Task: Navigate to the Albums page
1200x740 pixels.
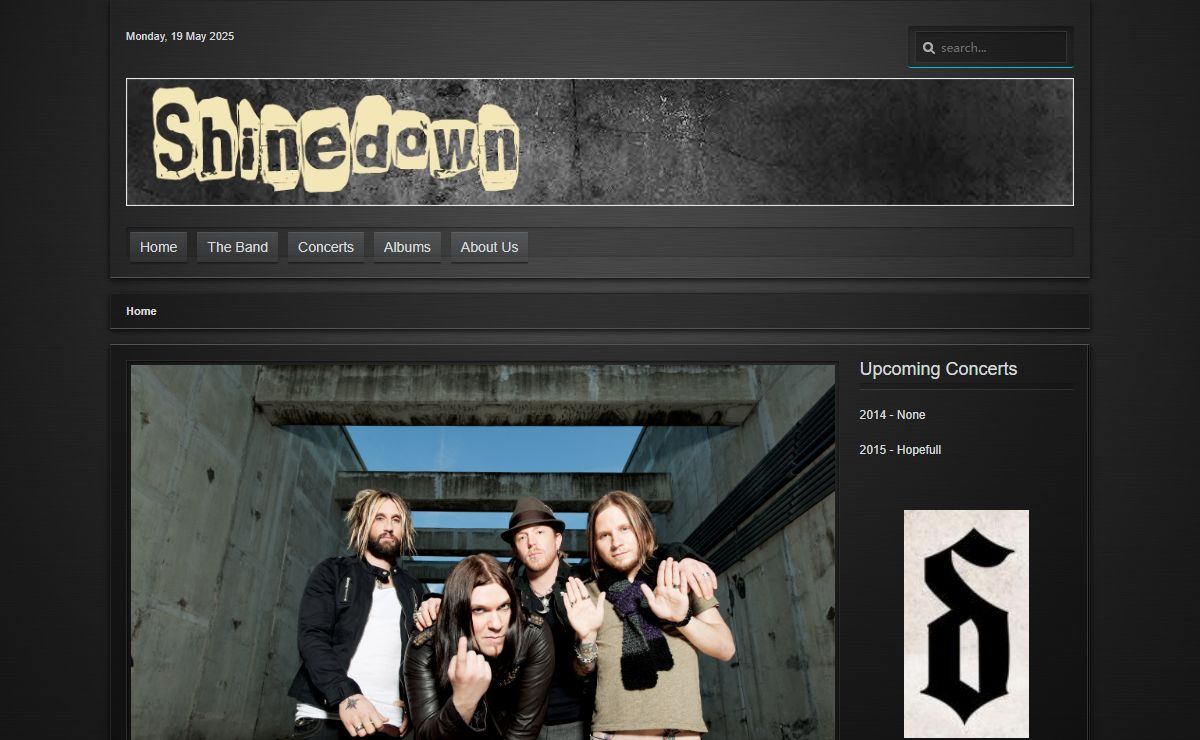Action: (x=407, y=247)
